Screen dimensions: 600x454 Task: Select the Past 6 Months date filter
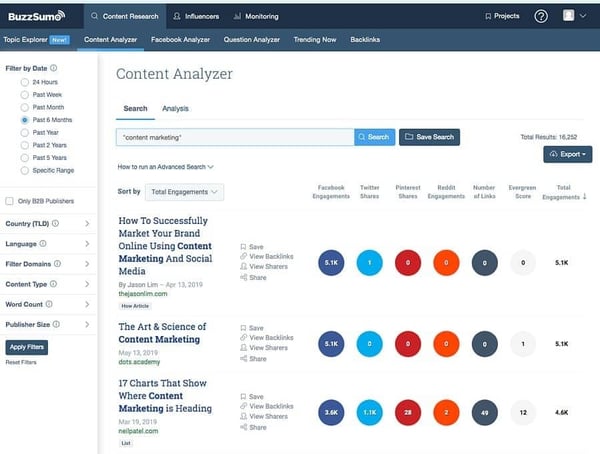24,120
